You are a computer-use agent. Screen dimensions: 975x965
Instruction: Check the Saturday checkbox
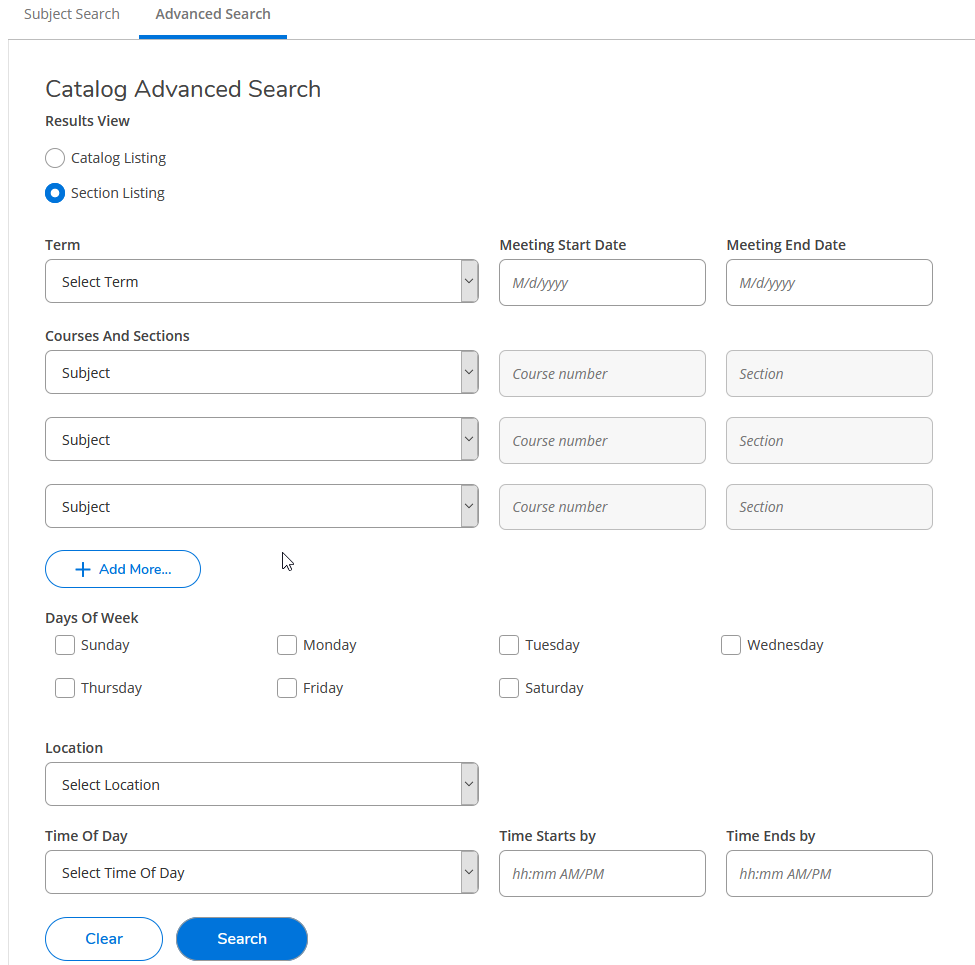pos(509,688)
